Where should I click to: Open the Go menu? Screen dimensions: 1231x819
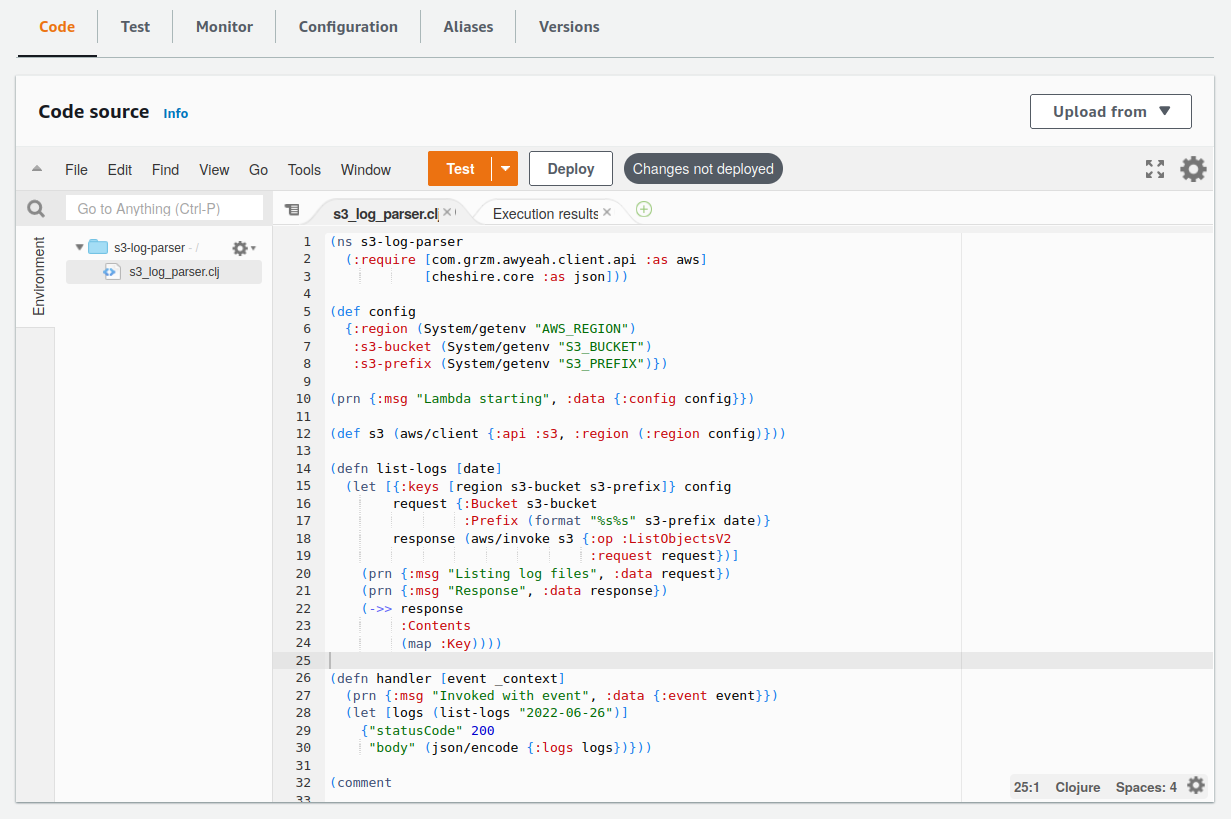point(258,170)
